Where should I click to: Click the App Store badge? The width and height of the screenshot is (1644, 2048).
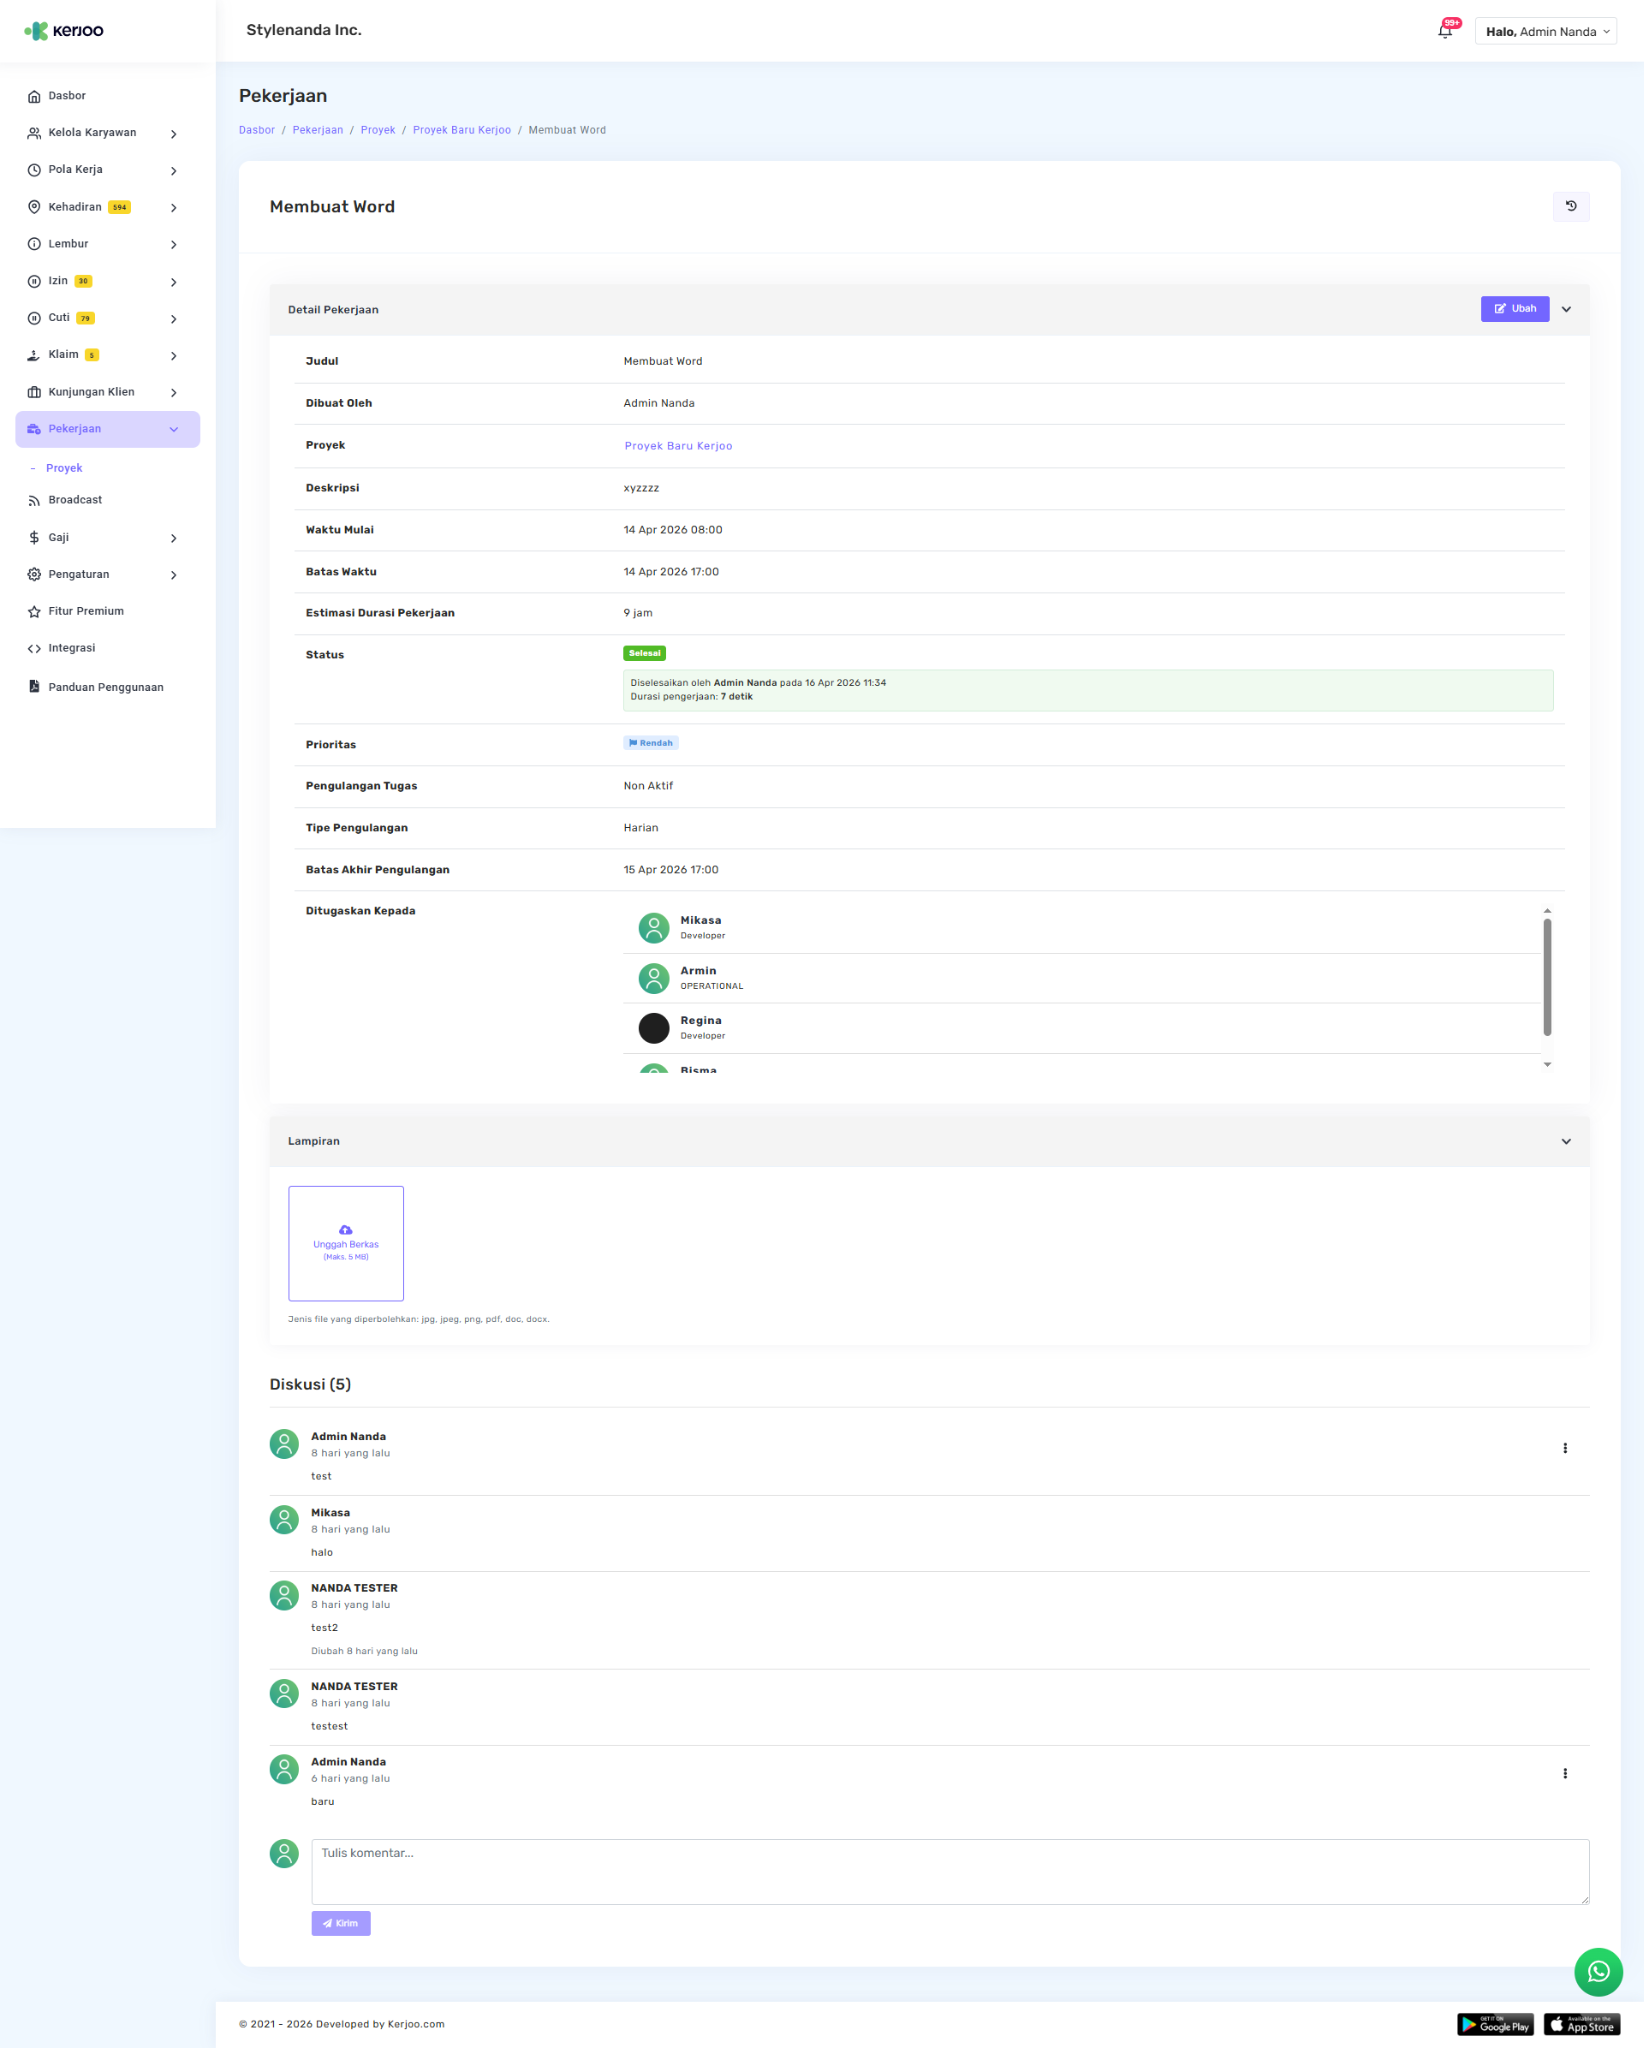coord(1581,2025)
